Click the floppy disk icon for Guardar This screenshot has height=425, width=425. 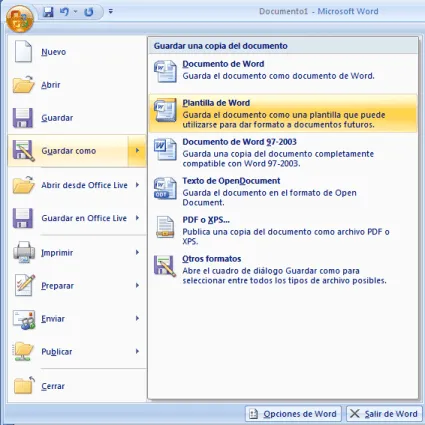pyautogui.click(x=23, y=118)
